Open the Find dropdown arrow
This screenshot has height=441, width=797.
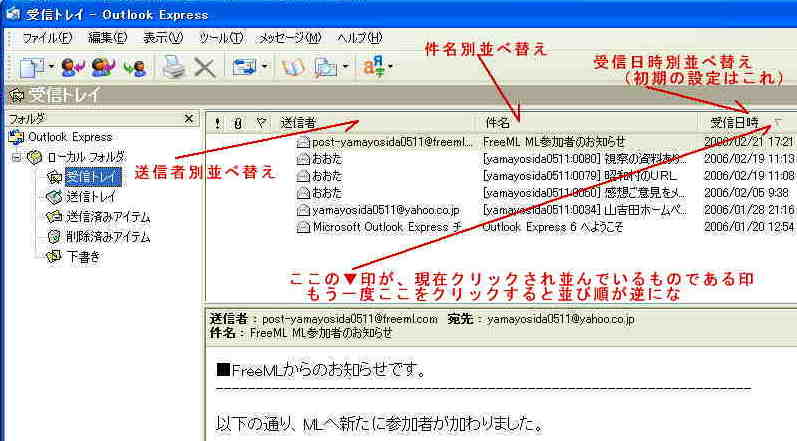[346, 67]
